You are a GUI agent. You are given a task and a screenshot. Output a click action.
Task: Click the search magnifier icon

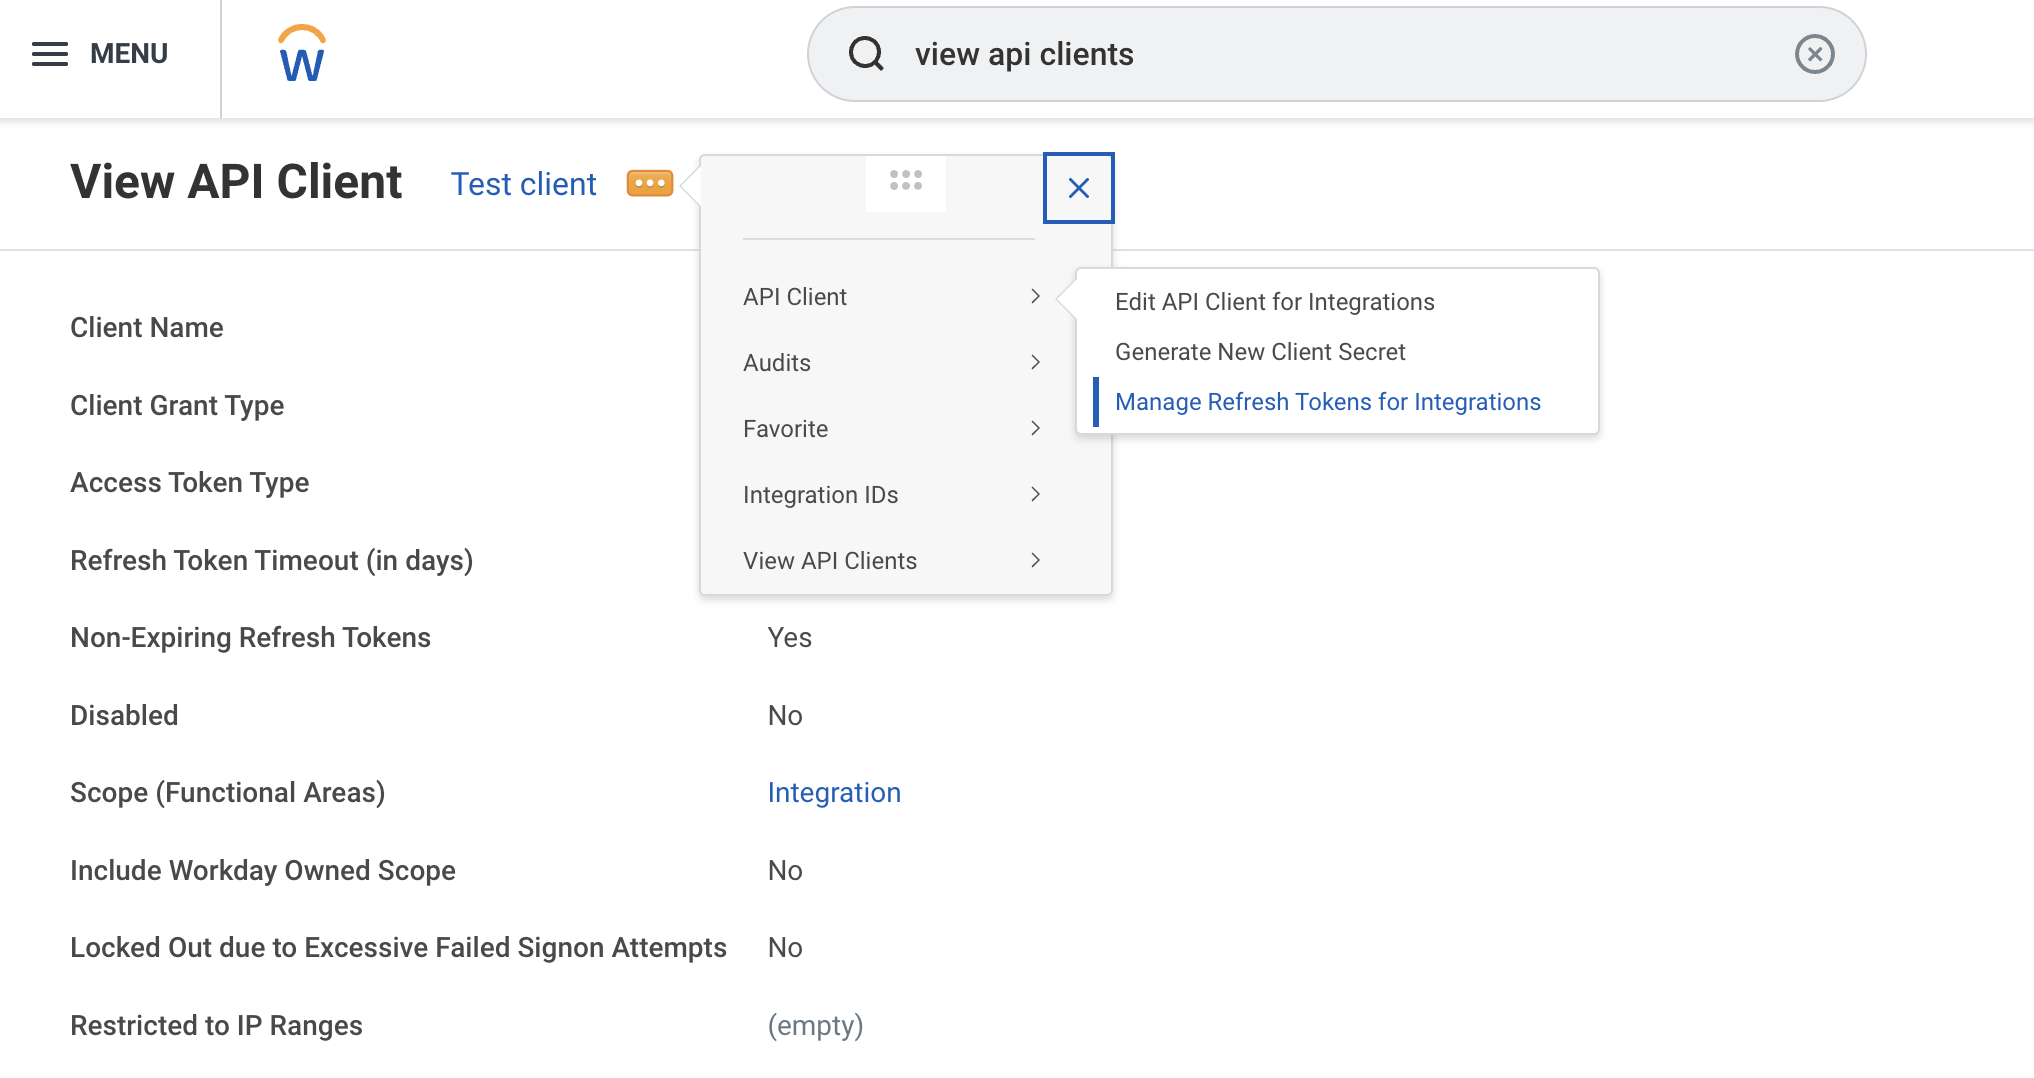coord(866,54)
